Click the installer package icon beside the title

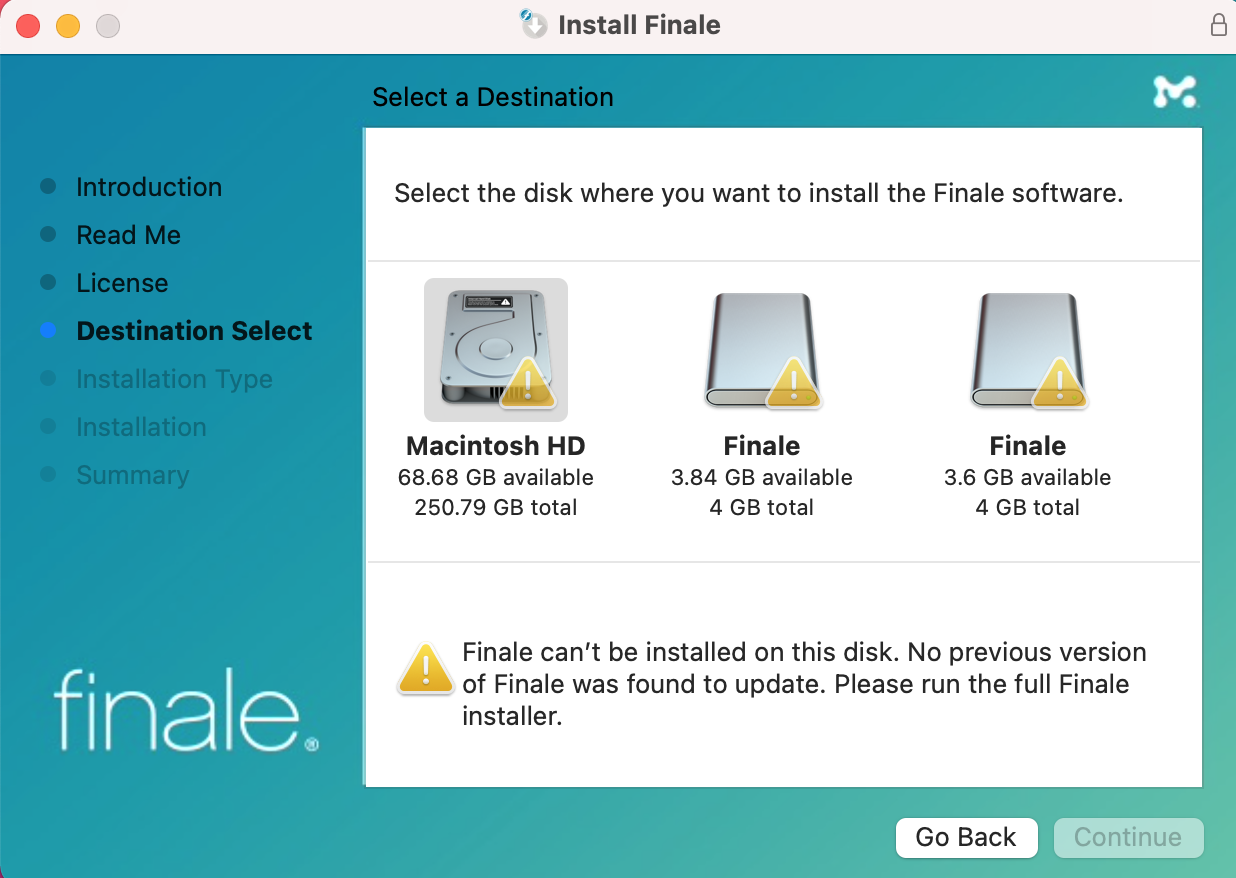tap(534, 25)
